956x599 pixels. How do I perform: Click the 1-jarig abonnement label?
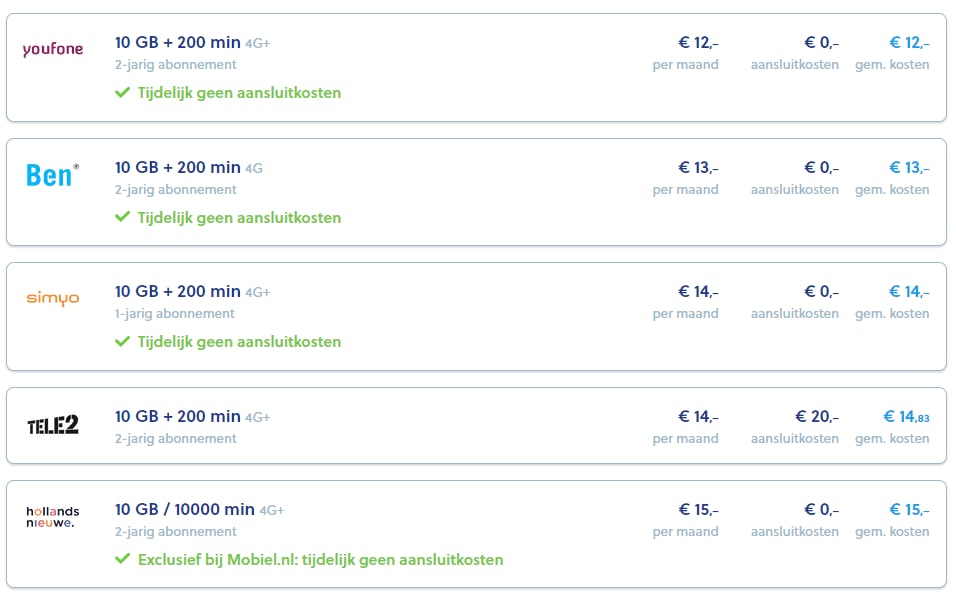coord(174,314)
